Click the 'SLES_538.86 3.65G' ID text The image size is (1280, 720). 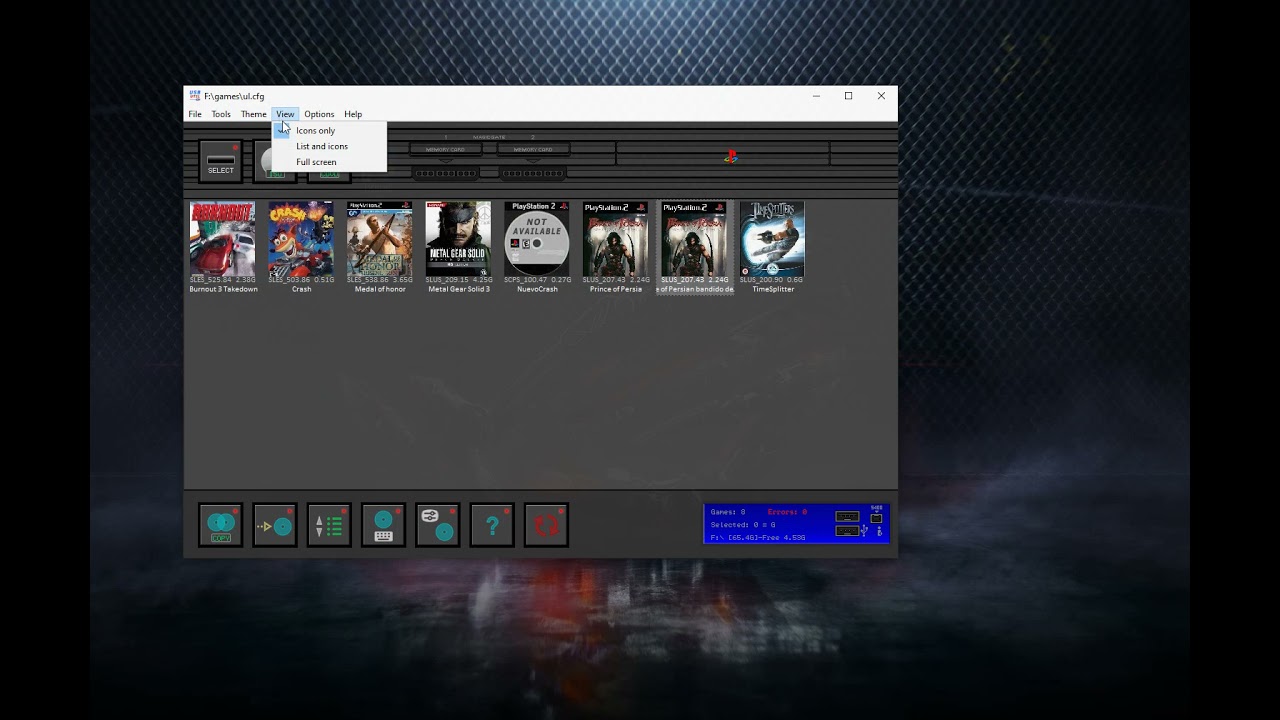[380, 280]
